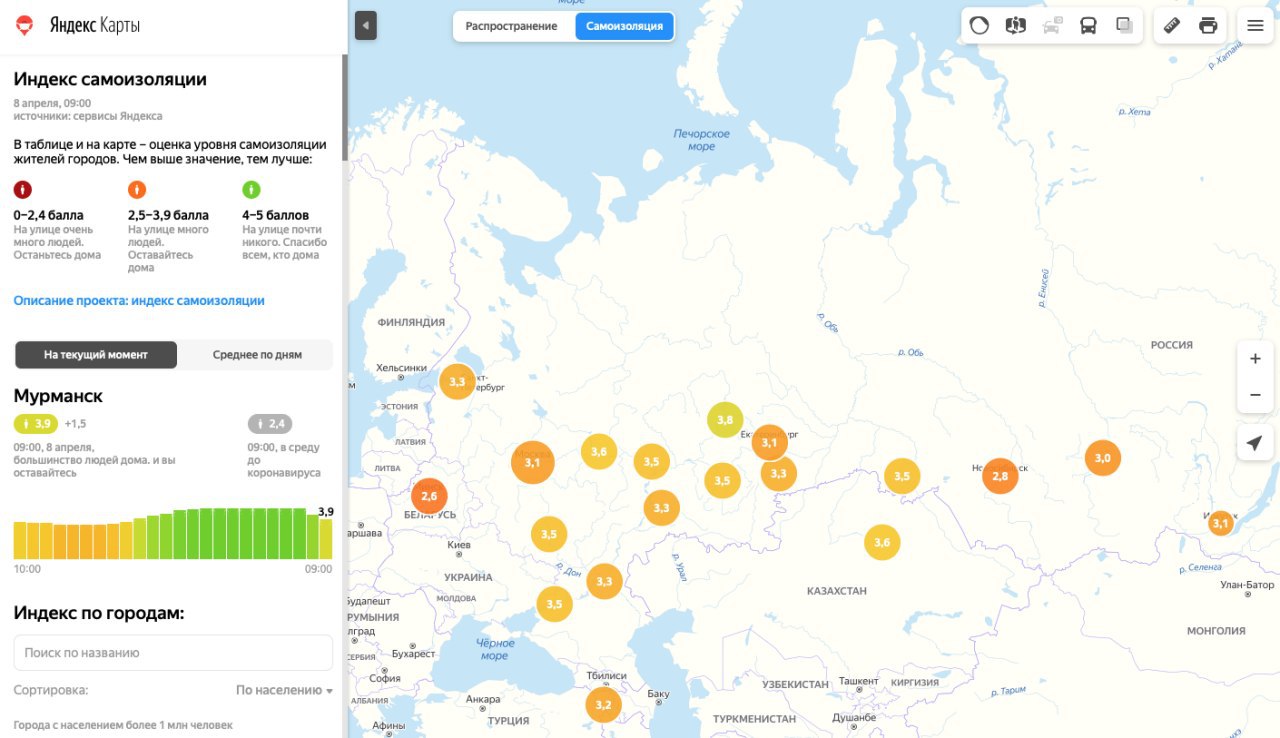This screenshot has height=738, width=1280.
Task: Collapse the side panel with arrow button
Action: click(x=365, y=26)
